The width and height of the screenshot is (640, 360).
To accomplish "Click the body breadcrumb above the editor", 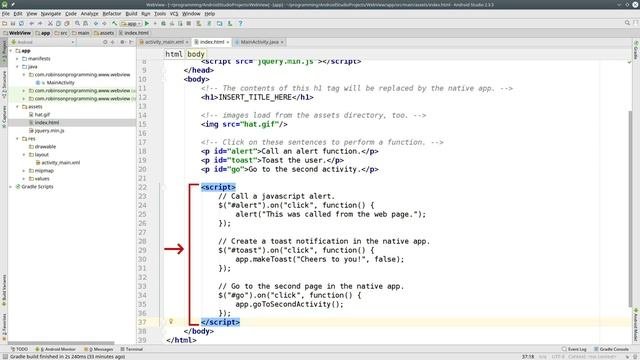I will tap(196, 54).
